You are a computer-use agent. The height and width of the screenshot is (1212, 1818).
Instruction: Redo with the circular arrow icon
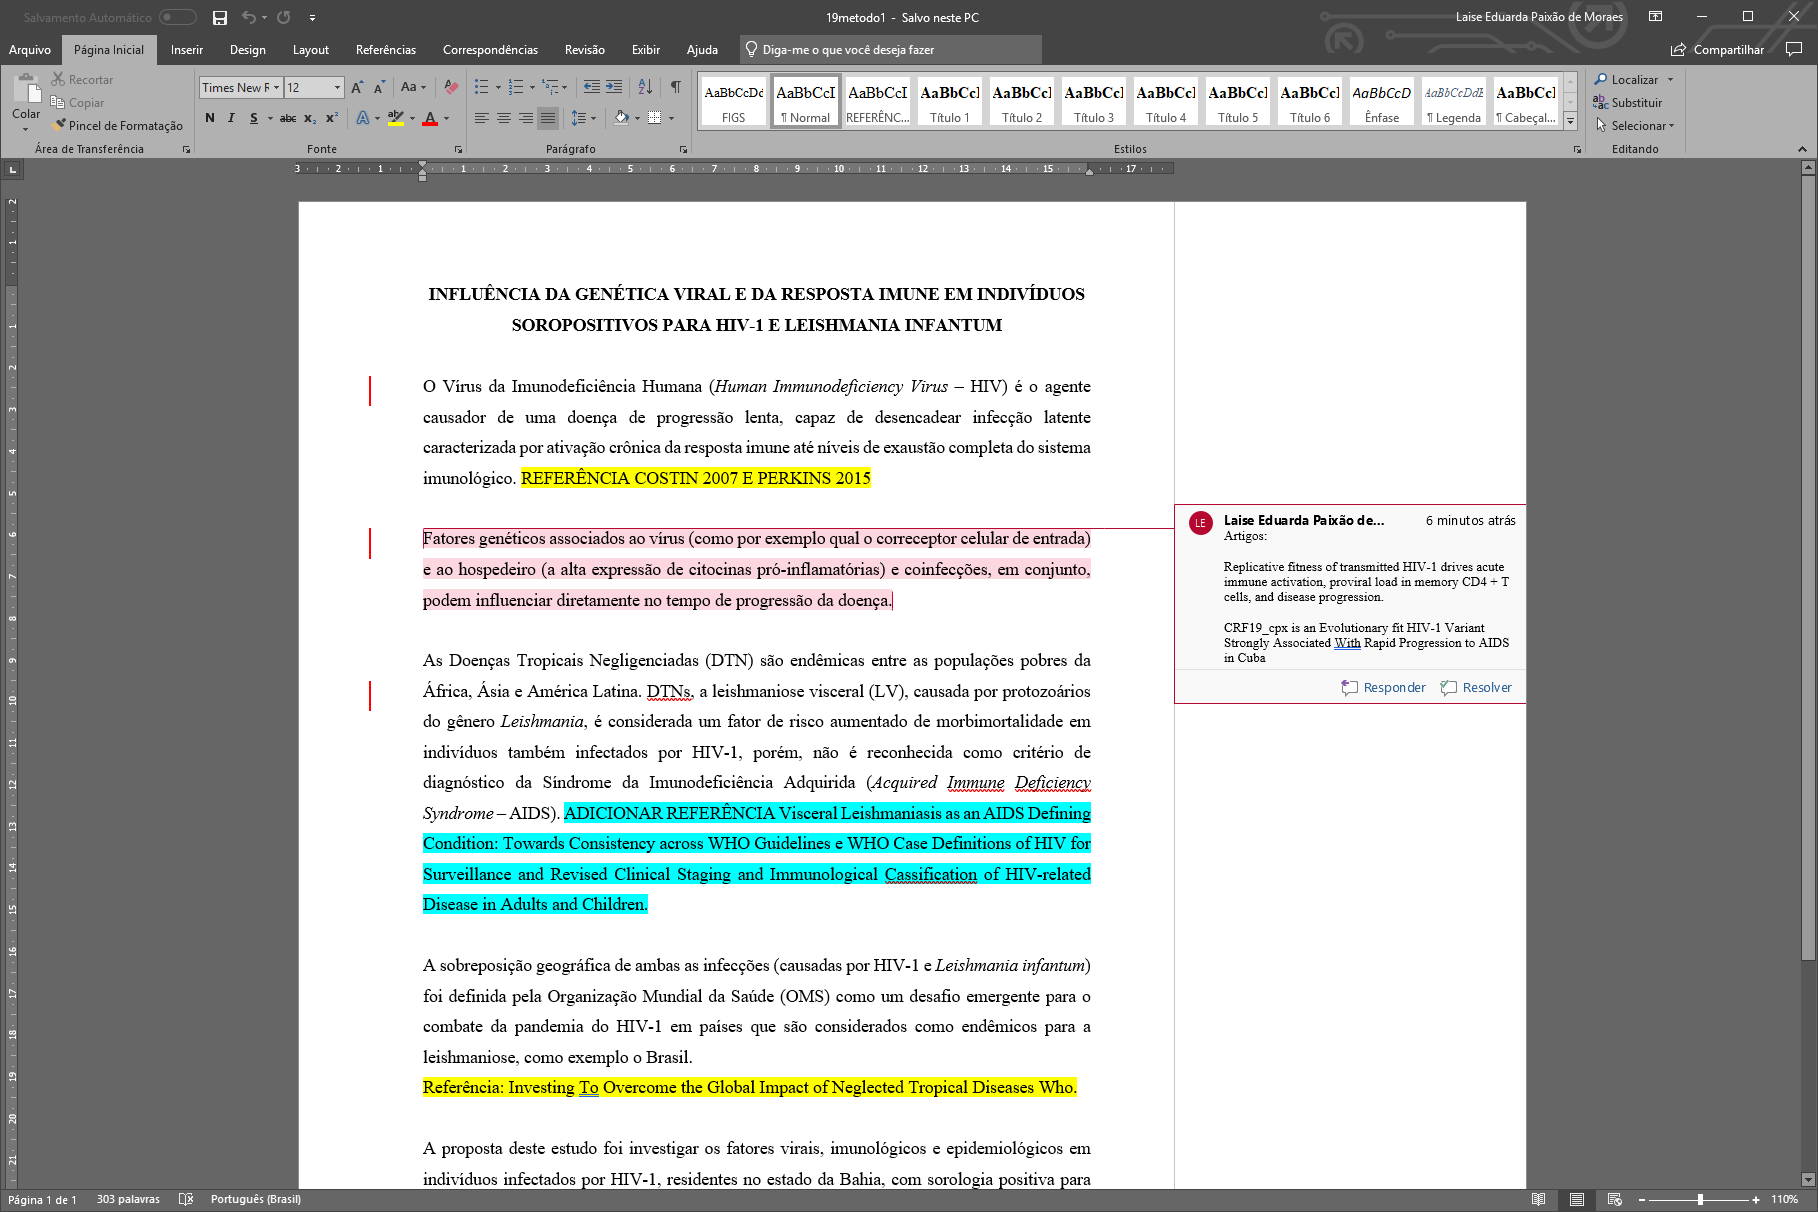click(x=284, y=17)
